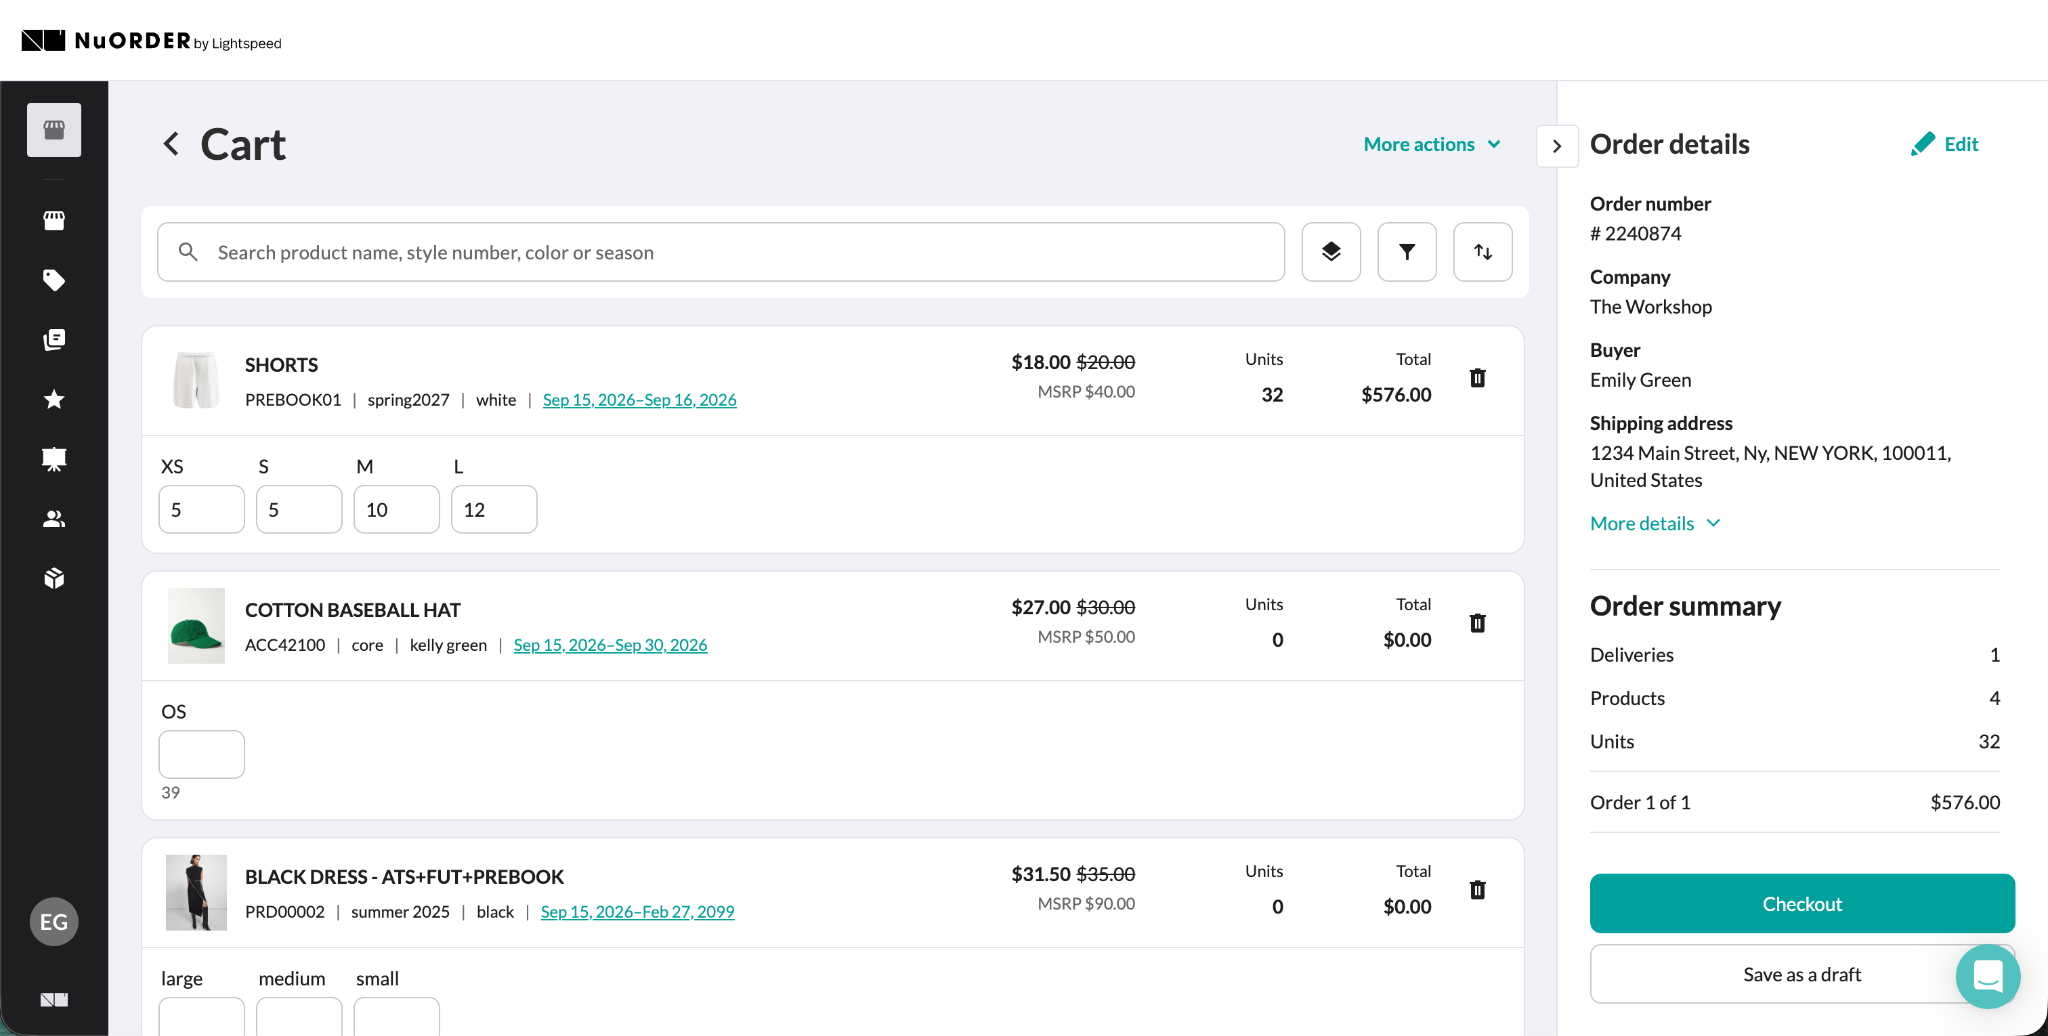
Task: Go back using the arrow beside Cart
Action: [x=171, y=144]
